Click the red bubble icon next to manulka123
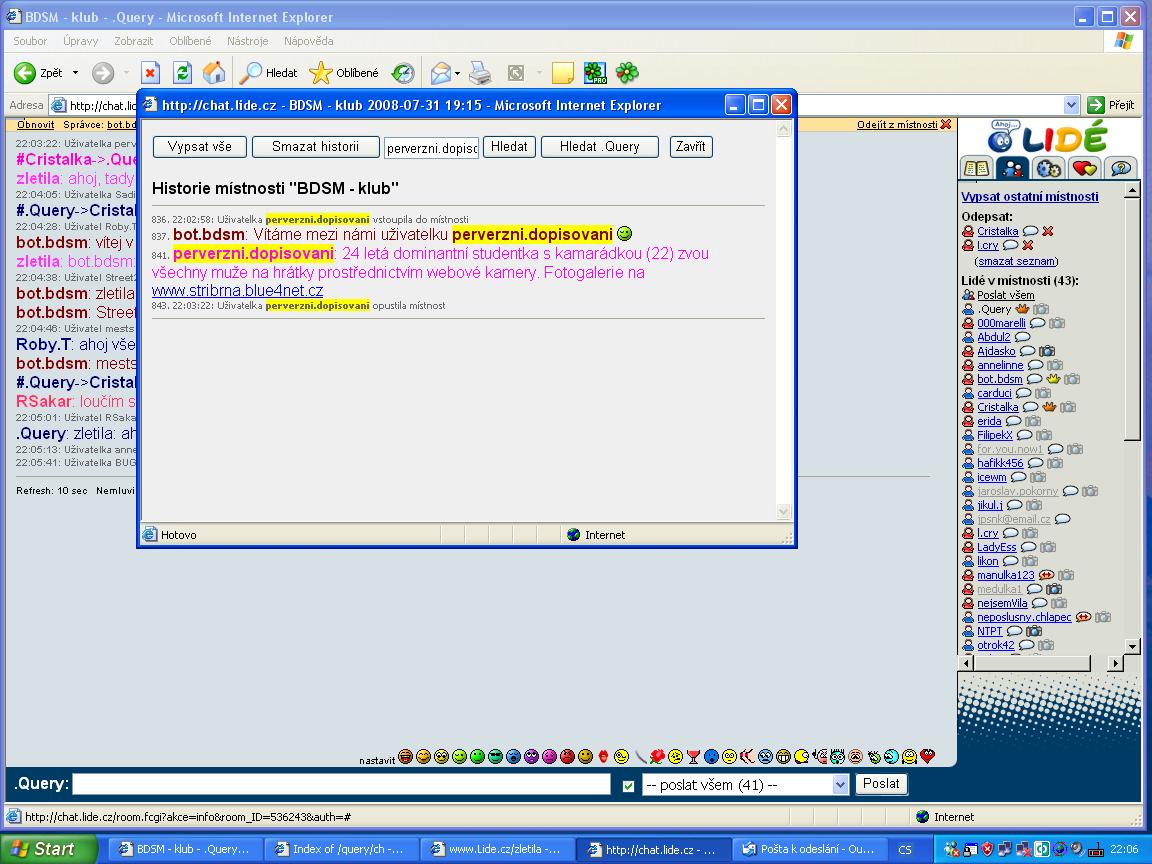This screenshot has height=864, width=1152. click(x=1046, y=575)
